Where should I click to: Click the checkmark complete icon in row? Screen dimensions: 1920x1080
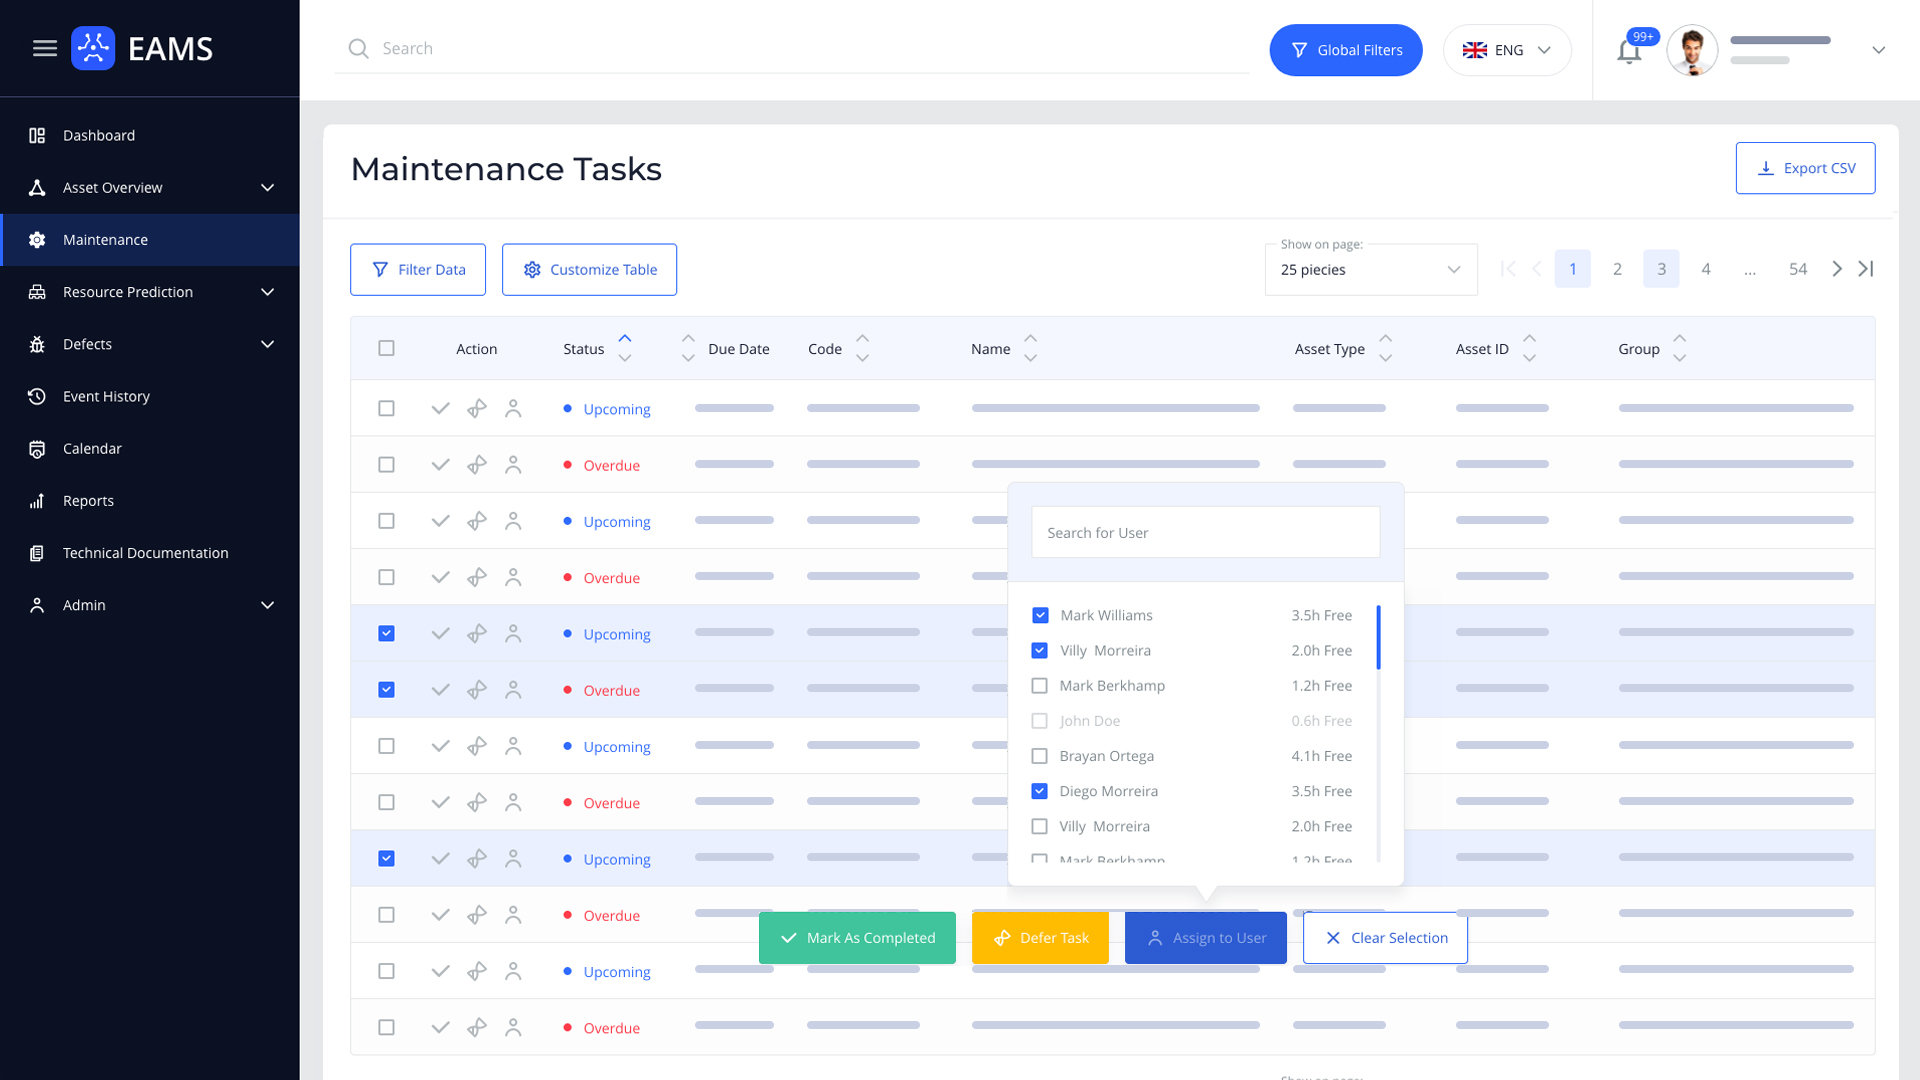pyautogui.click(x=442, y=409)
